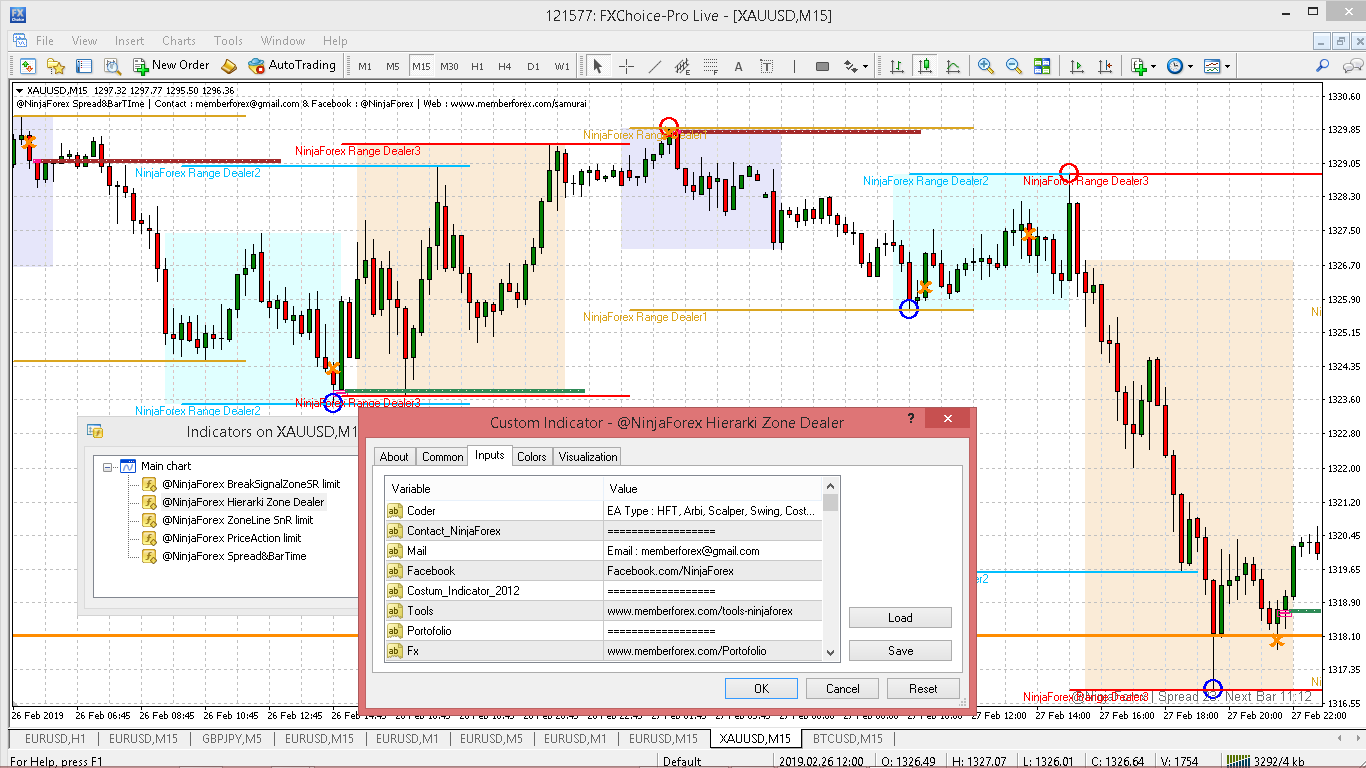The image size is (1366, 768).
Task: Open the periodicity clock dropdown
Action: point(1179,66)
